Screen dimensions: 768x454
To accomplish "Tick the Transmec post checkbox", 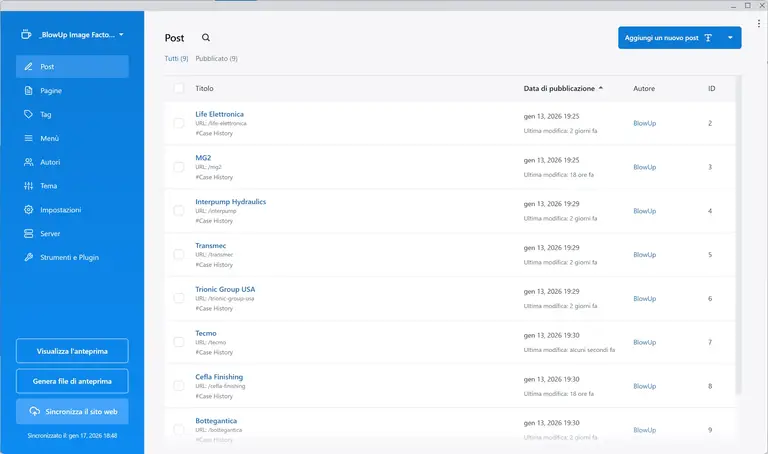I will [x=179, y=254].
